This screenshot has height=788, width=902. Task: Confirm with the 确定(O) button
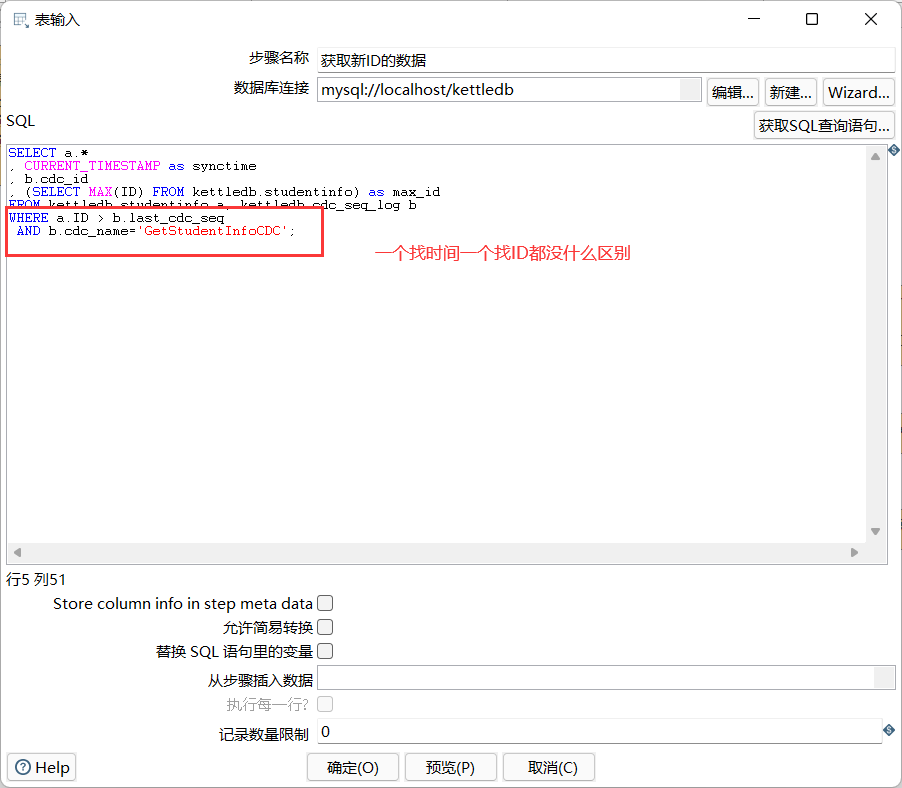tap(353, 767)
